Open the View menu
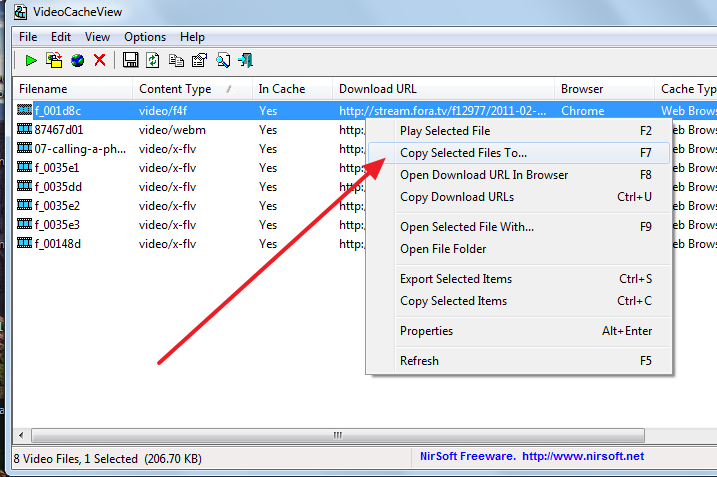717x477 pixels. pos(97,37)
